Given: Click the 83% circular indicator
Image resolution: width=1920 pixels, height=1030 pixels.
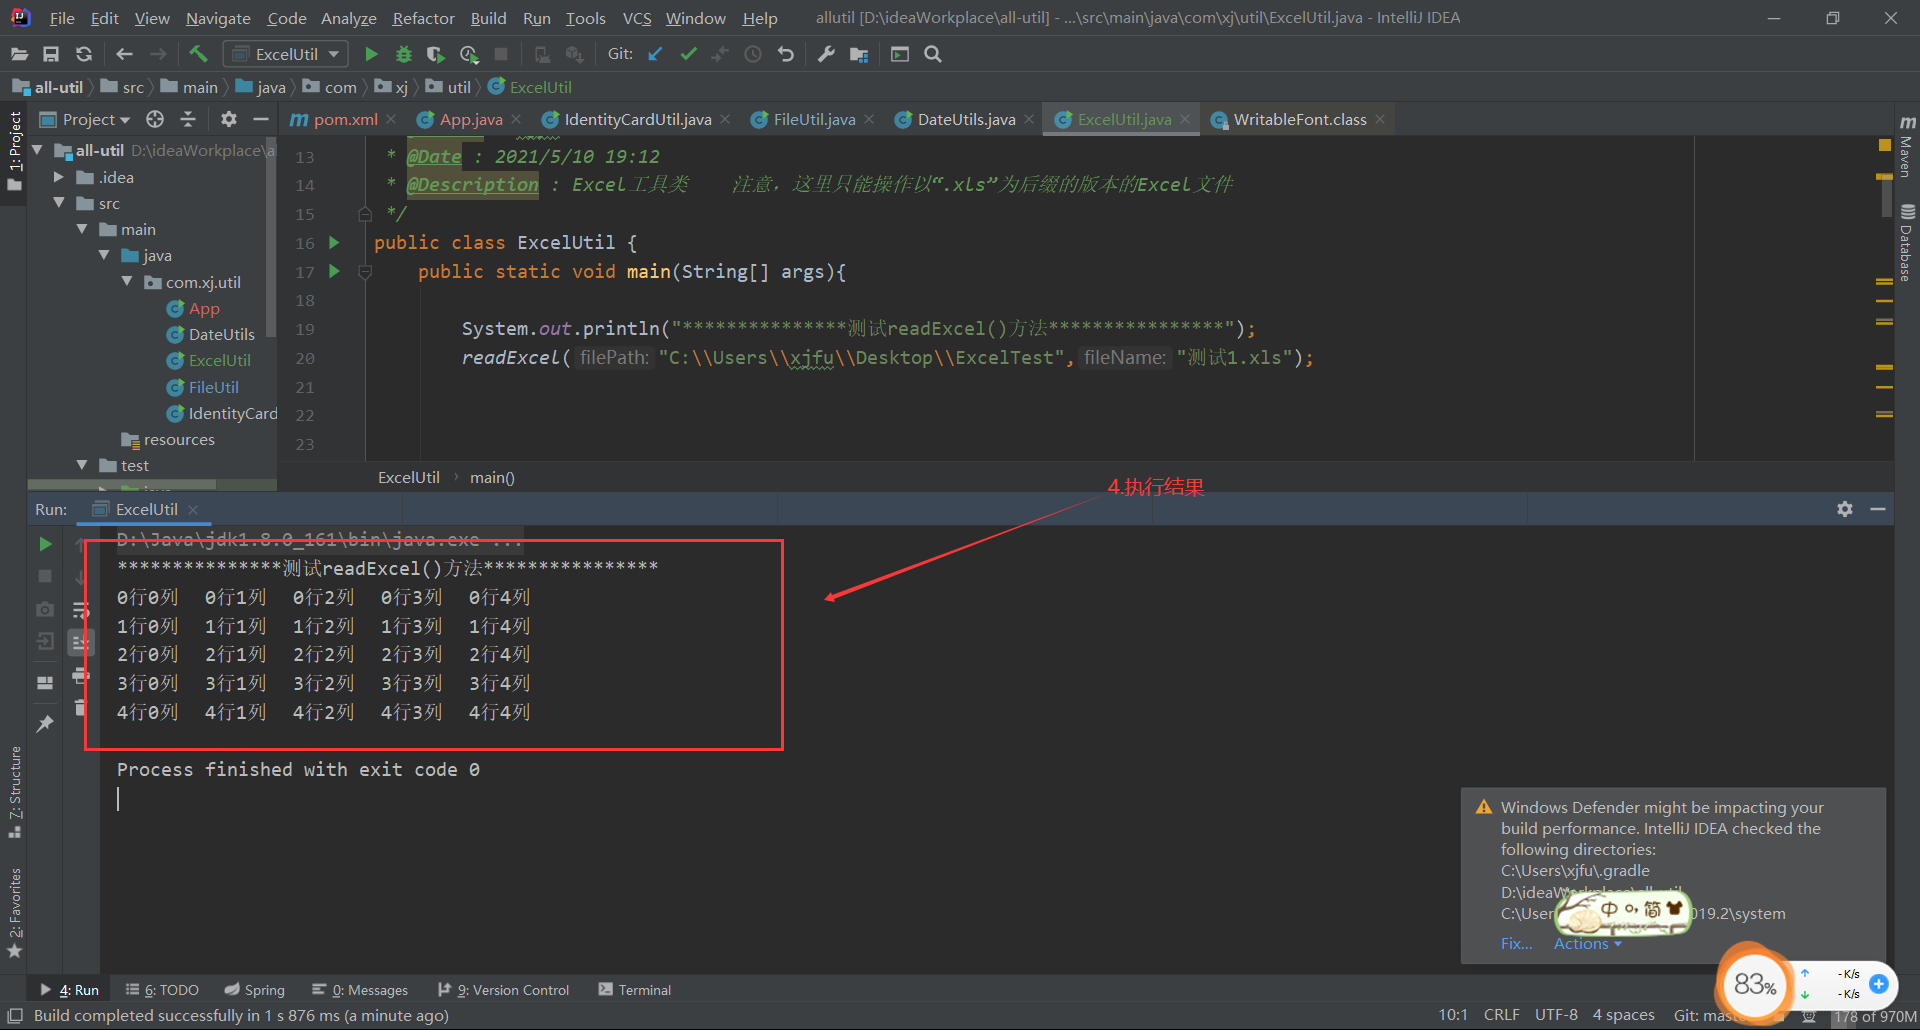Looking at the screenshot, I should (1752, 985).
